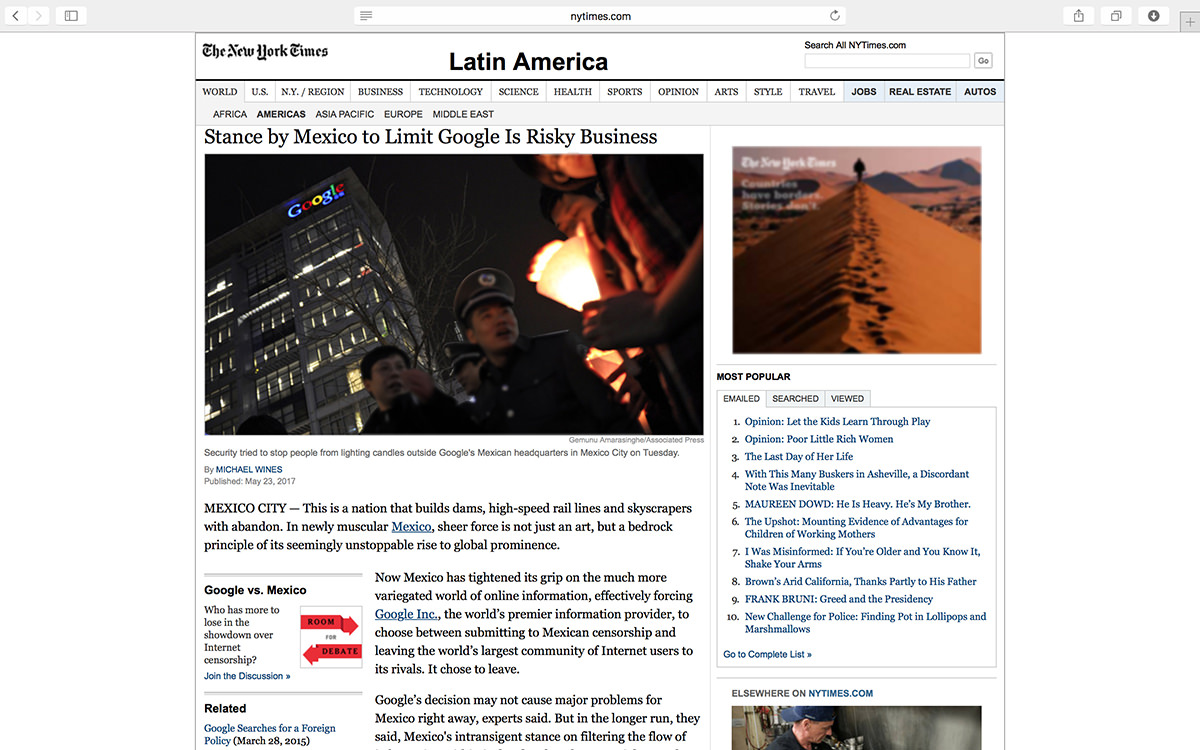Viewport: 1200px width, 750px height.
Task: Click the desert dune advertisement image
Action: pyautogui.click(x=857, y=250)
